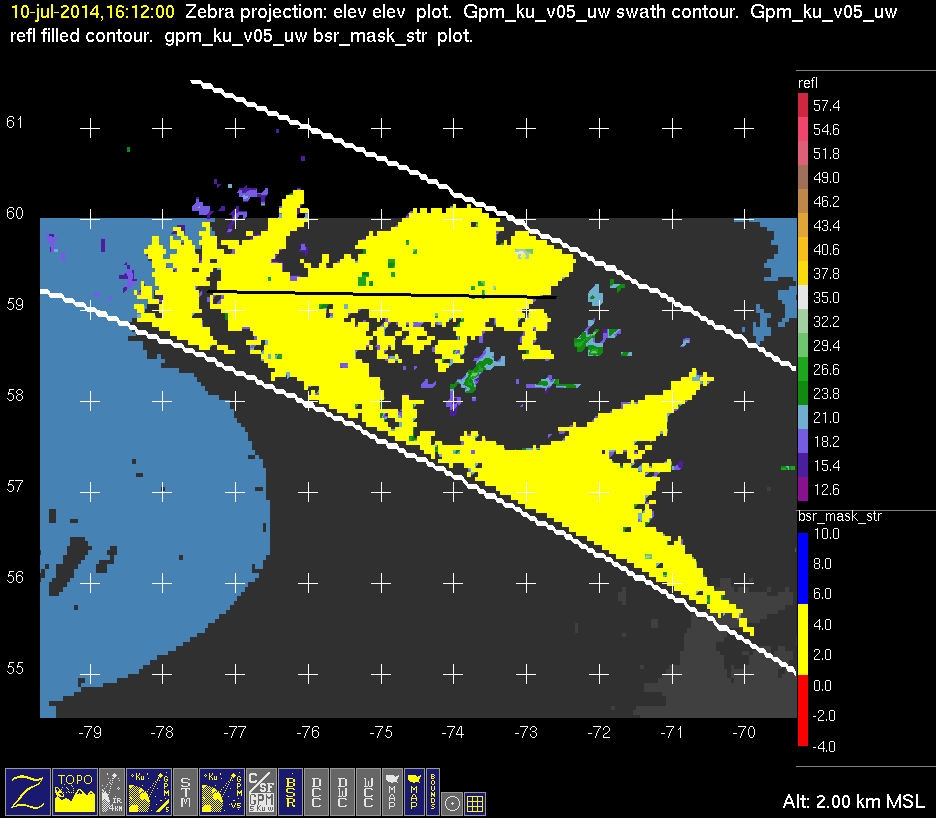
Task: Open the IR 4km satellite icon
Action: [113, 791]
